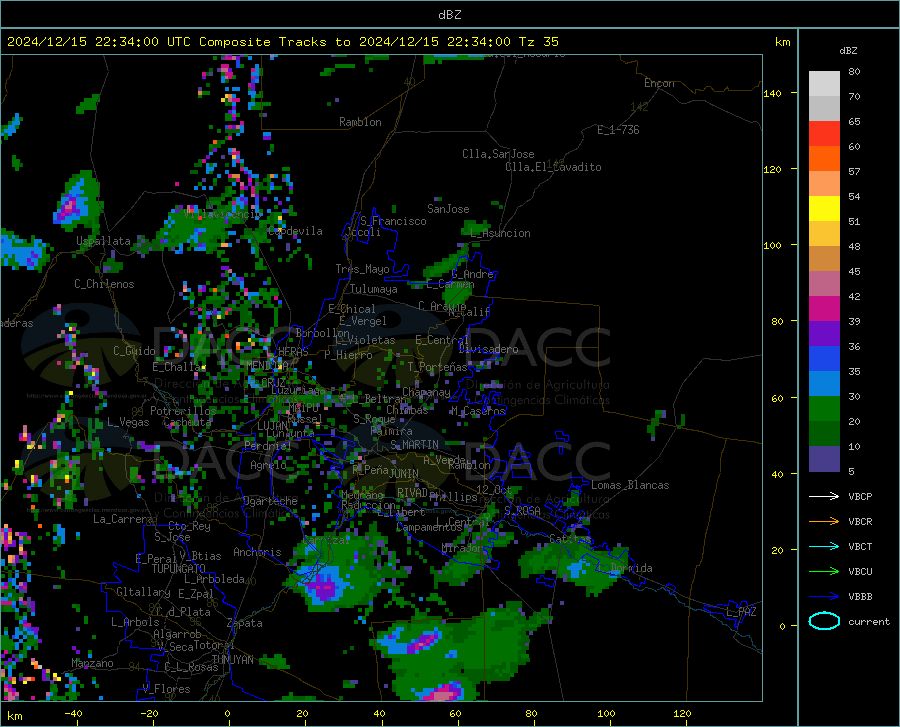The height and width of the screenshot is (727, 900).
Task: Click the 'dBZ' title at top center
Action: 449,15
